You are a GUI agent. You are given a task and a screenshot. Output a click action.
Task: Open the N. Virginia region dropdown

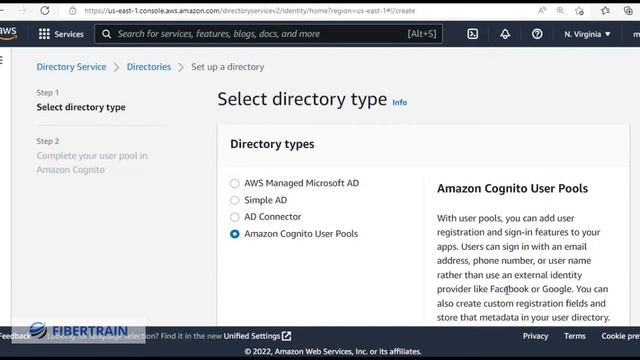587,34
